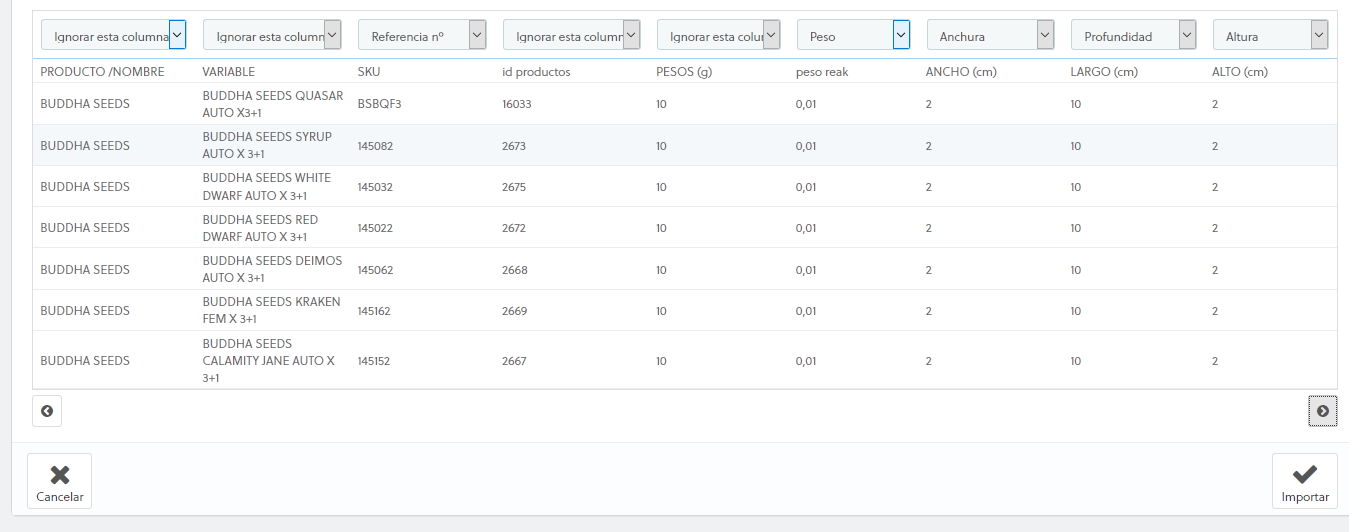Click cell 'BUDDHA SEEDS WHITE DWARF AUTO X 3+1'
Image resolution: width=1349 pixels, height=532 pixels.
pyautogui.click(x=267, y=186)
